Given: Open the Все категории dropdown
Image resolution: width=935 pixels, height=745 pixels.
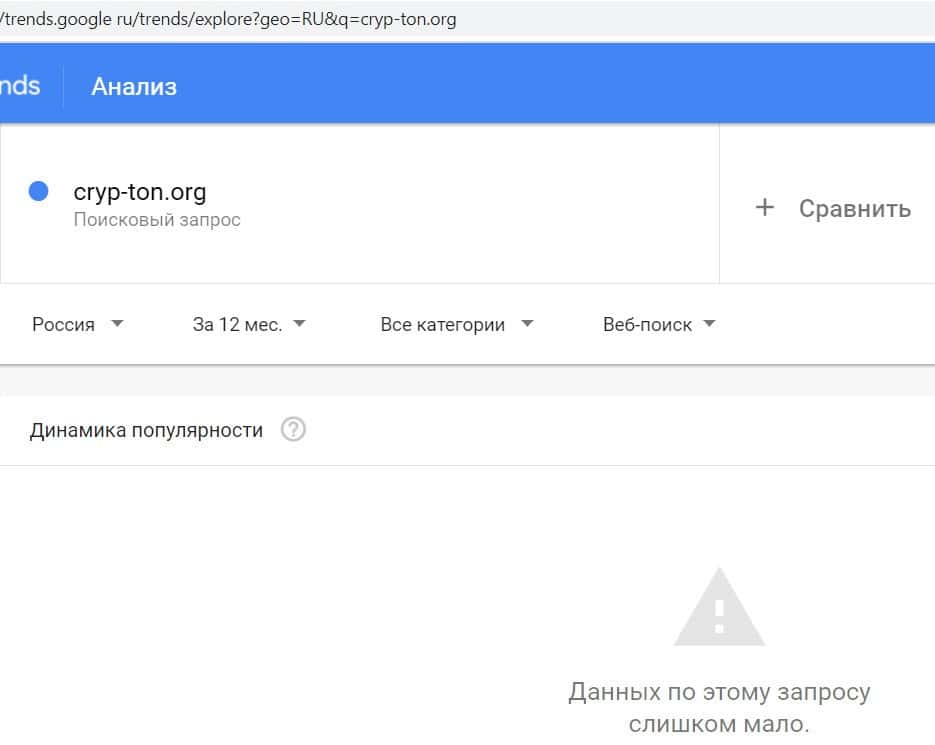Looking at the screenshot, I should [442, 324].
